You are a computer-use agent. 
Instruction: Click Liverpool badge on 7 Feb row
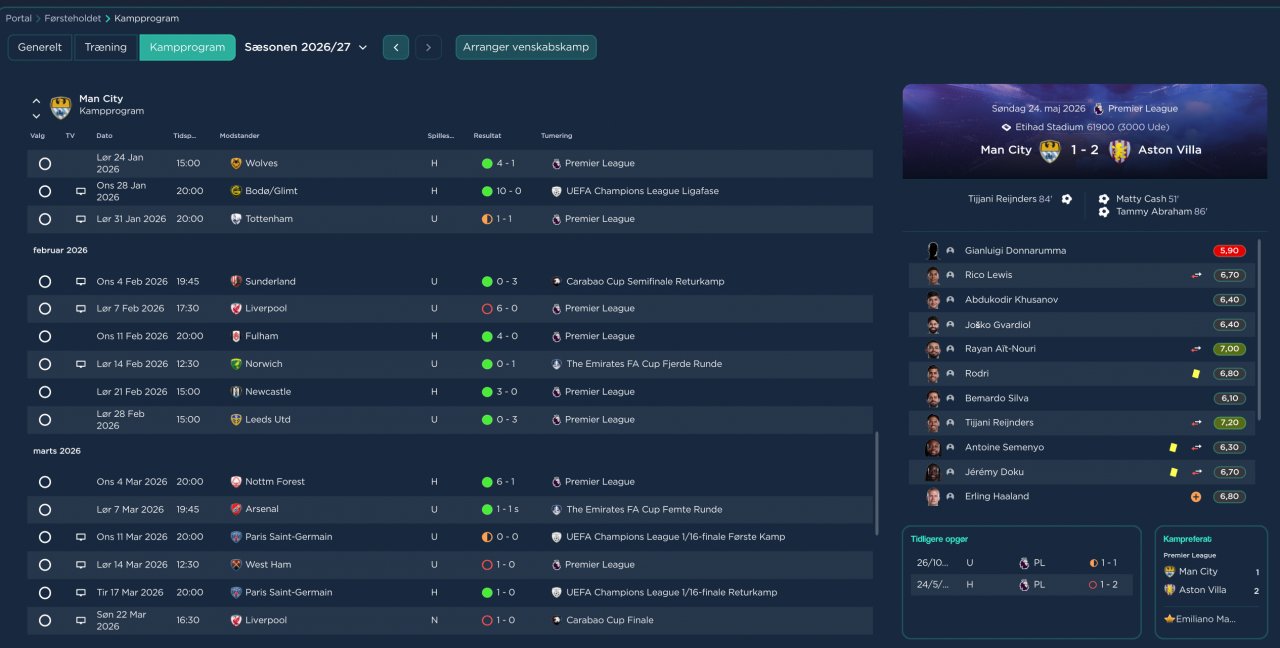[x=236, y=309]
